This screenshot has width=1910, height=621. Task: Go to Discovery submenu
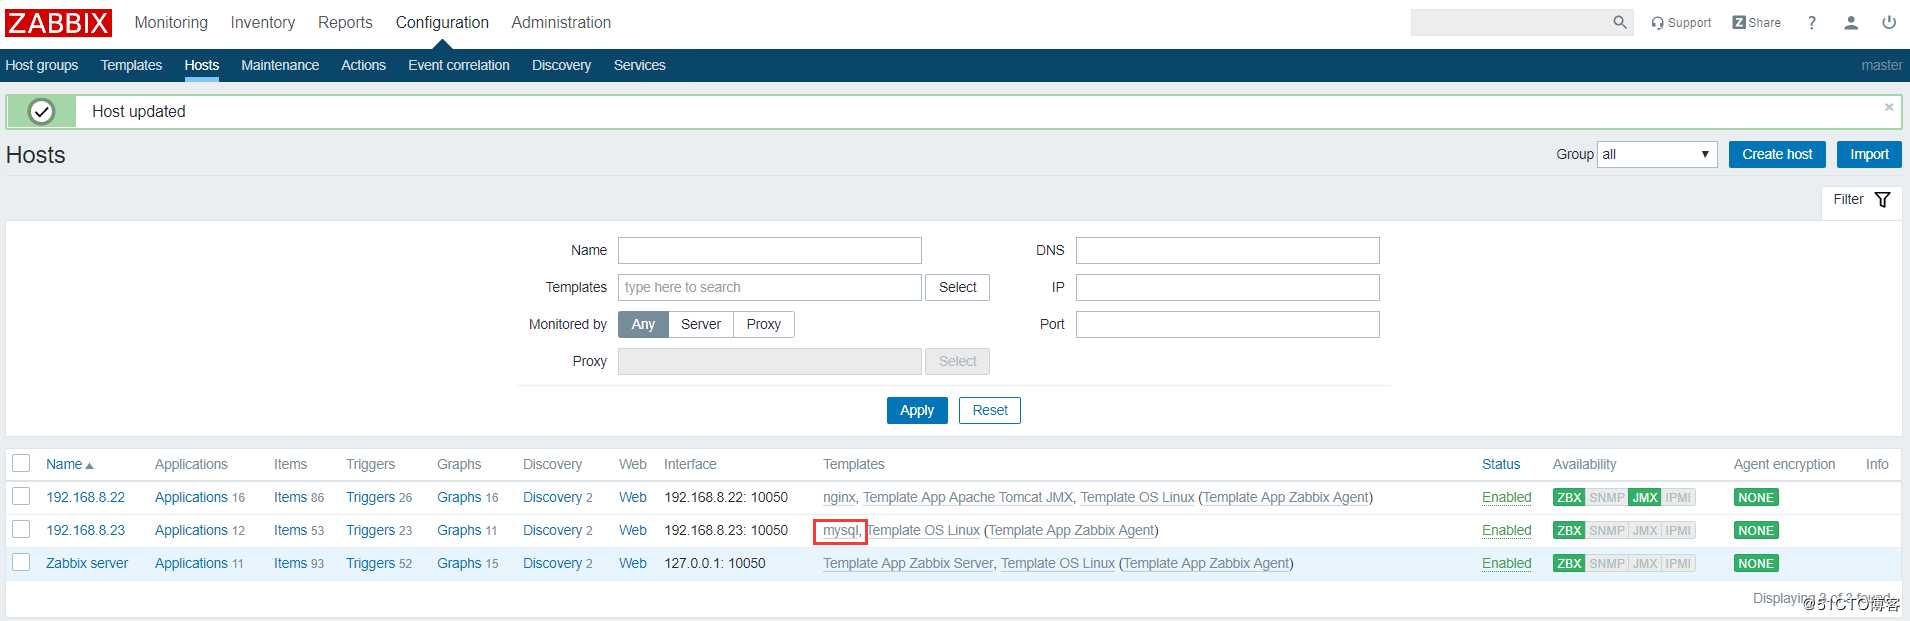click(x=561, y=65)
